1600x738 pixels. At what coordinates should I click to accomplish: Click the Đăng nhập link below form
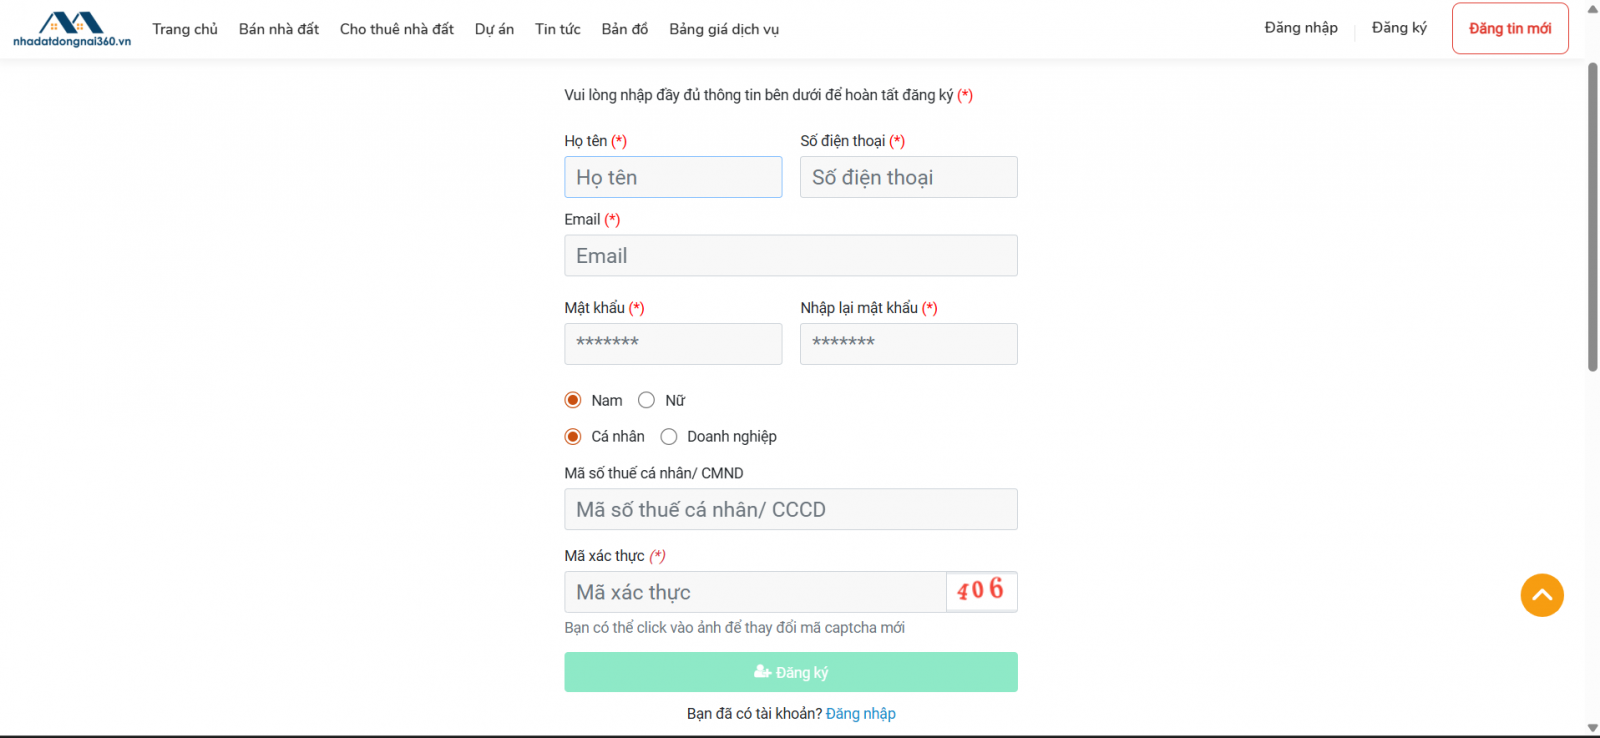(861, 713)
